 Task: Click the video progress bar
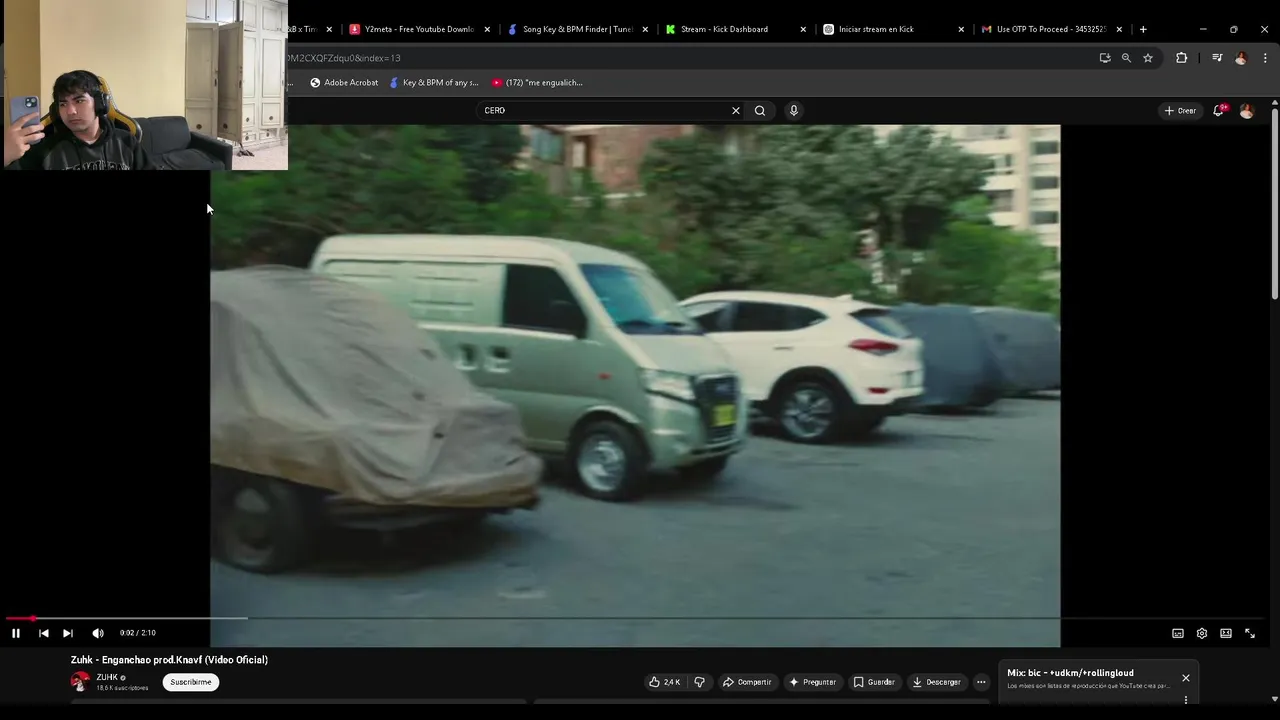click(635, 619)
